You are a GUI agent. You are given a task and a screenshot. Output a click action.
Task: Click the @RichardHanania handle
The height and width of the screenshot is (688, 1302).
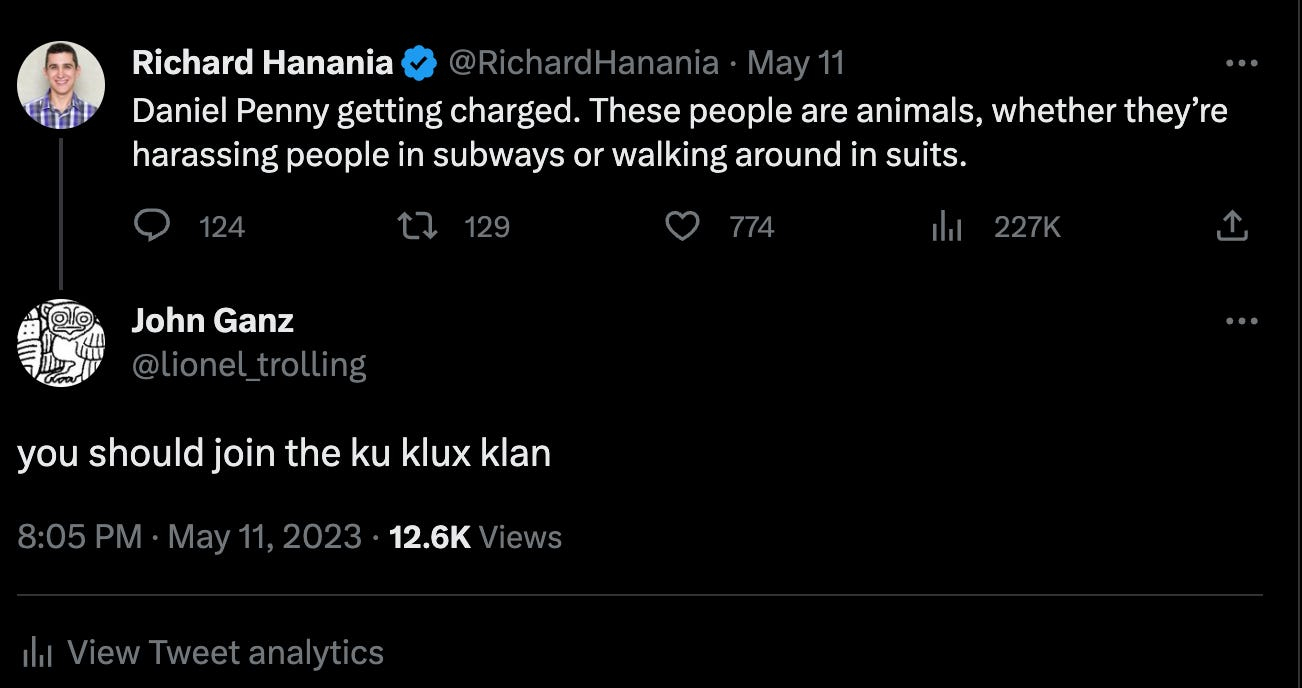point(583,64)
